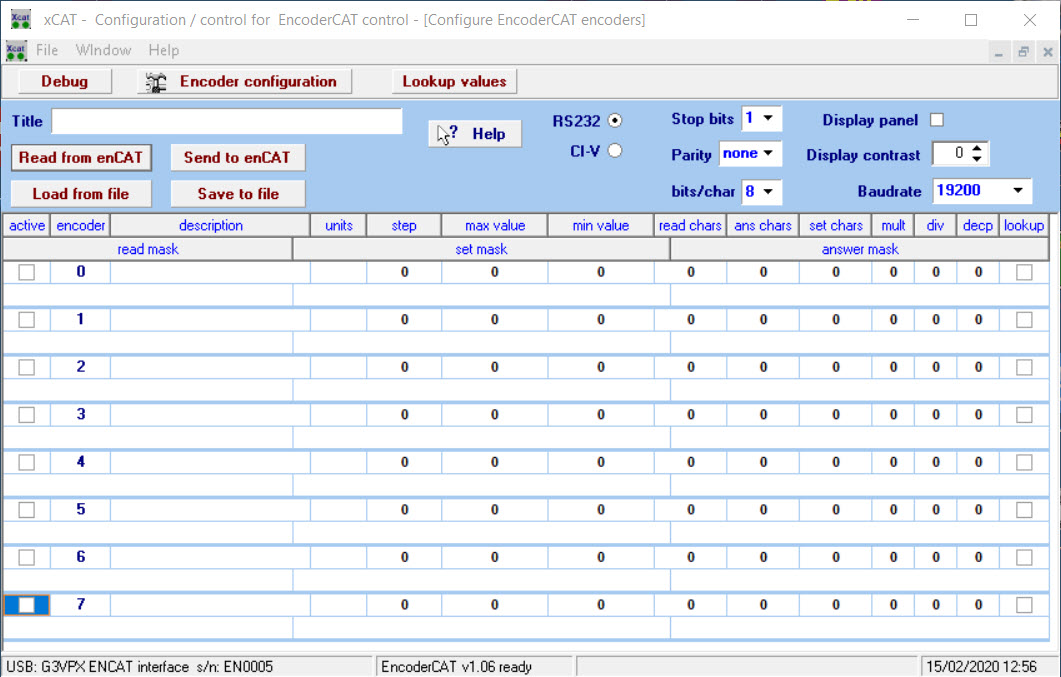Switch to the Debug view
1061x677 pixels.
click(x=64, y=81)
